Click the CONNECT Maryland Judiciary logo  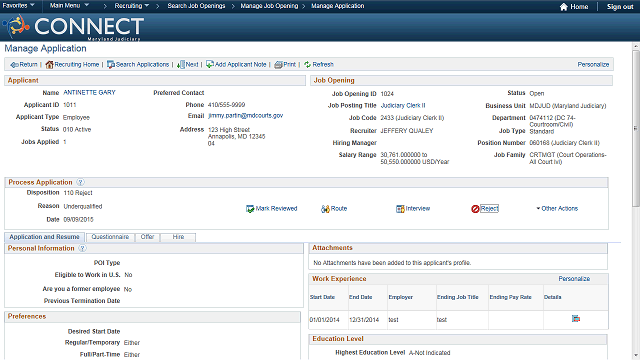click(x=73, y=27)
